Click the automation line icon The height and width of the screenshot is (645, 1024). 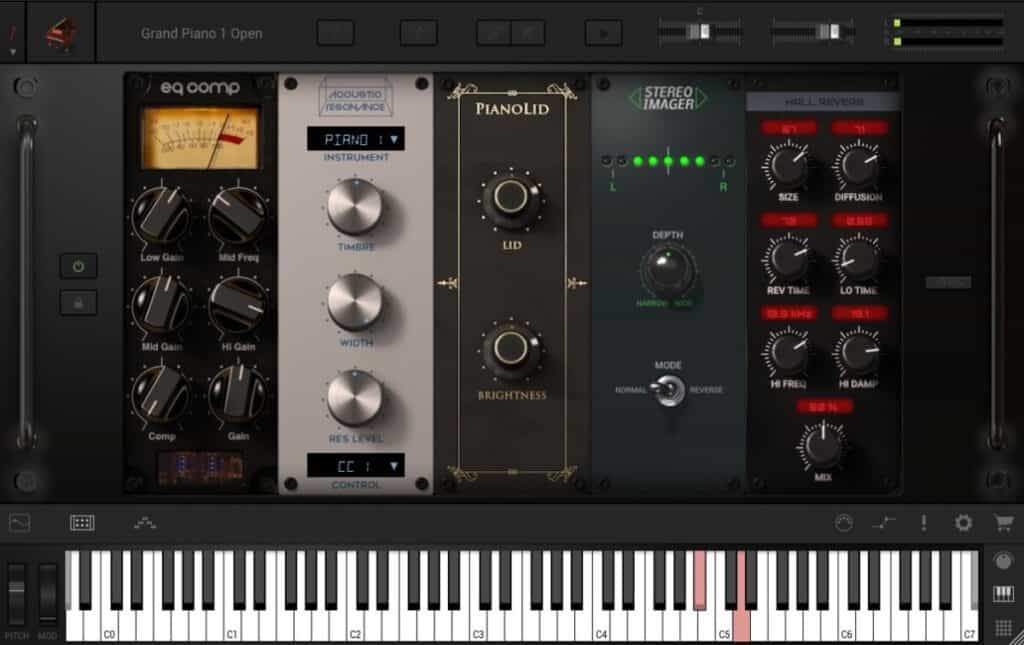(x=884, y=523)
